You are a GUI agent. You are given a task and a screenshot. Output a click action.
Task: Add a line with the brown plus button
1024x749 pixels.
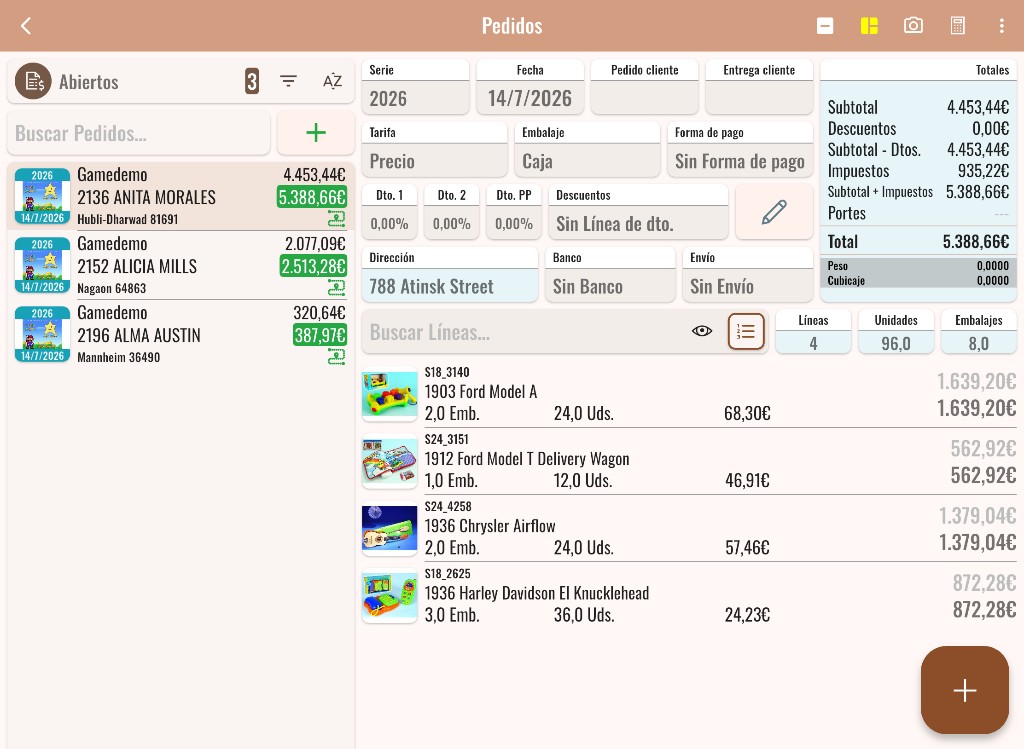pos(965,690)
